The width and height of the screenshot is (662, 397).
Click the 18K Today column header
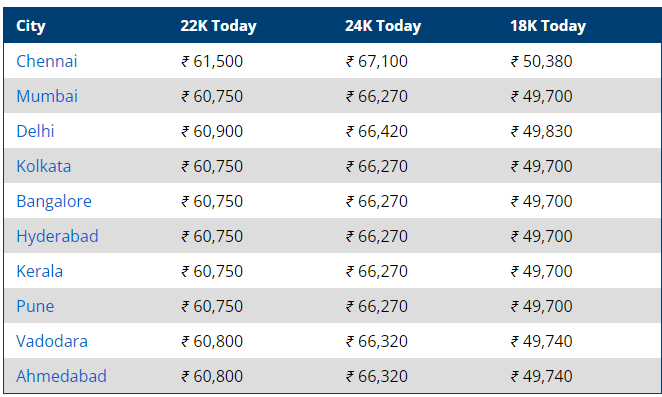548,26
